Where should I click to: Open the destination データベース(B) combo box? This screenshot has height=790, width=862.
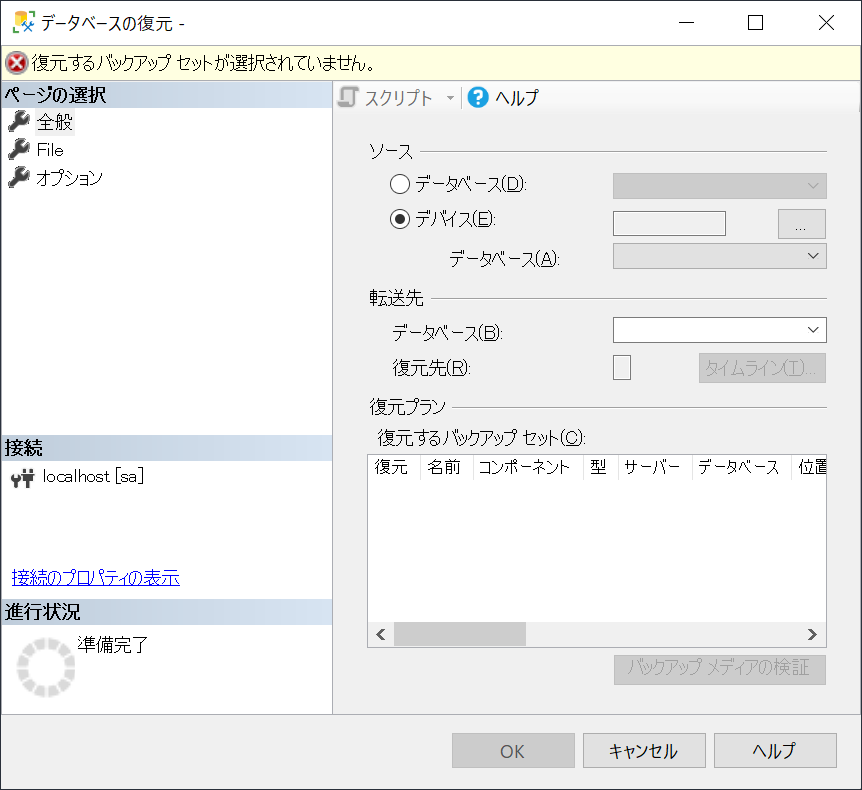(720, 330)
